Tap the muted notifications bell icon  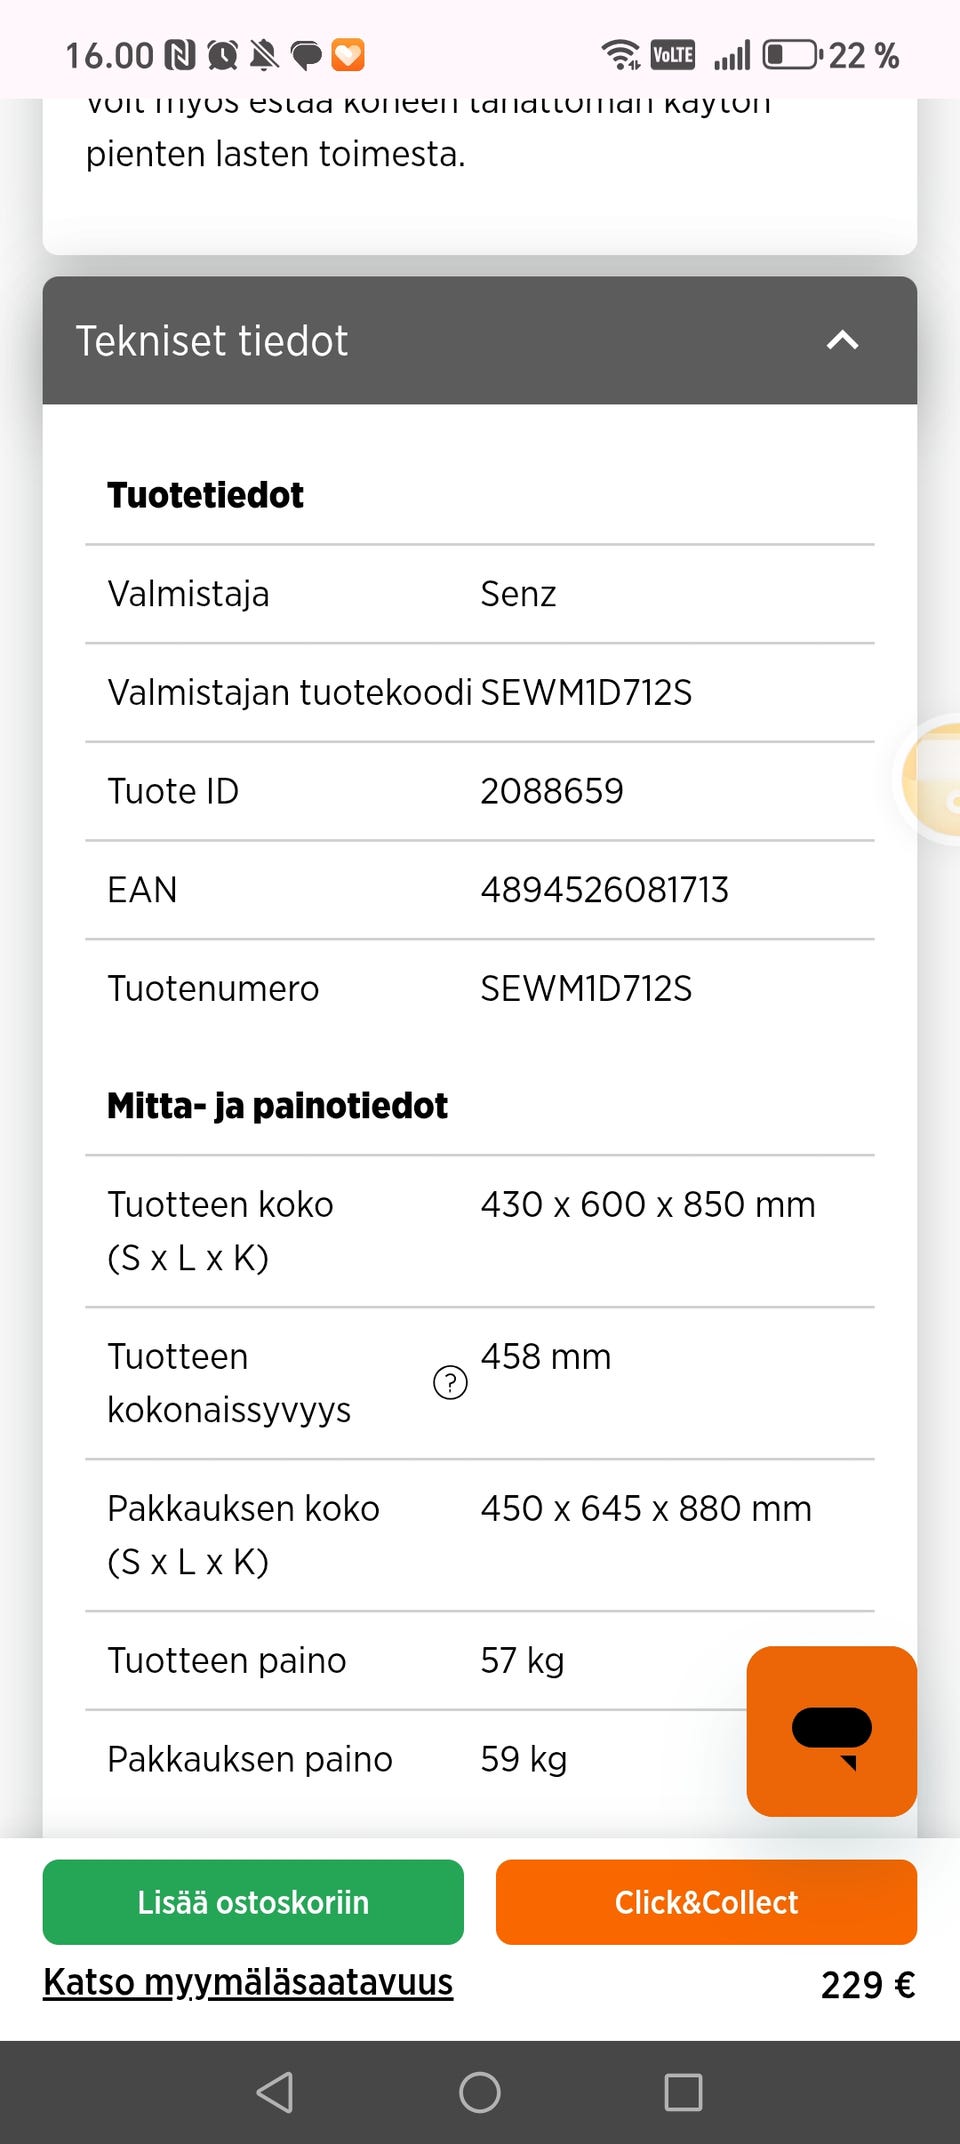[x=264, y=55]
